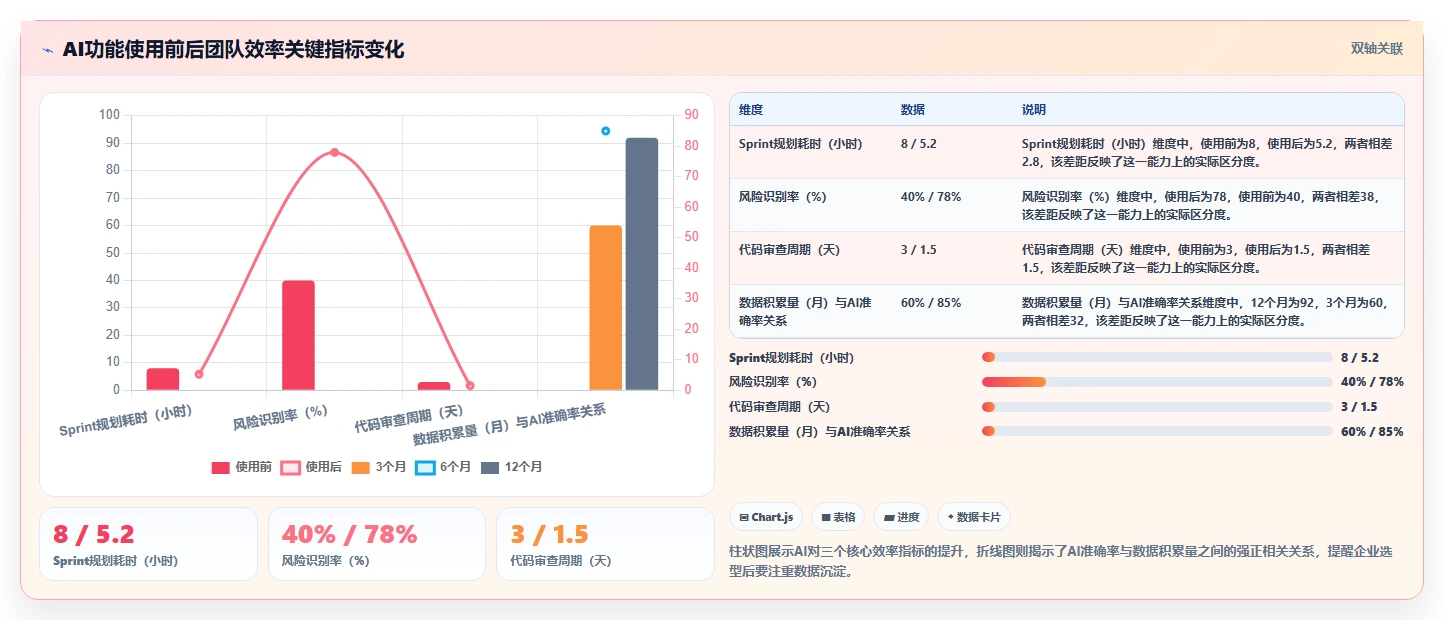Viewport: 1444px width, 620px height.
Task: Click the orange 3个月 bar
Action: pyautogui.click(x=605, y=307)
